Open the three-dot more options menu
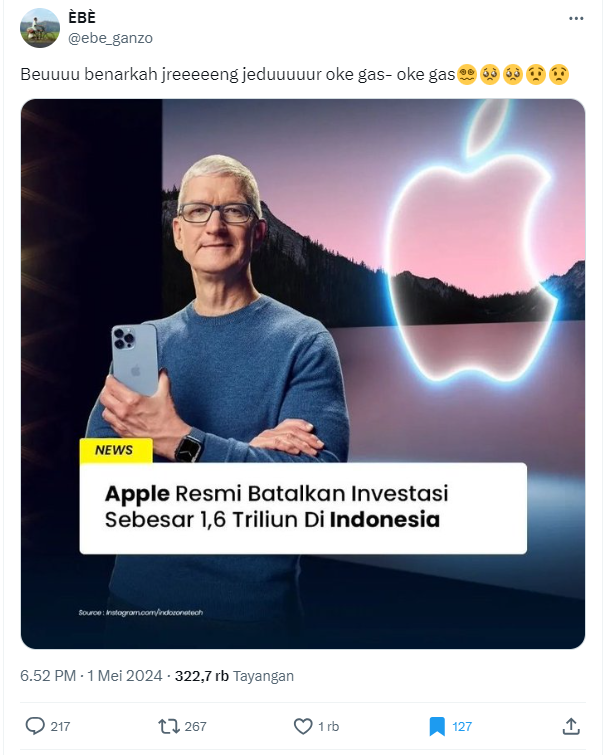This screenshot has width=603, height=755. click(x=576, y=18)
